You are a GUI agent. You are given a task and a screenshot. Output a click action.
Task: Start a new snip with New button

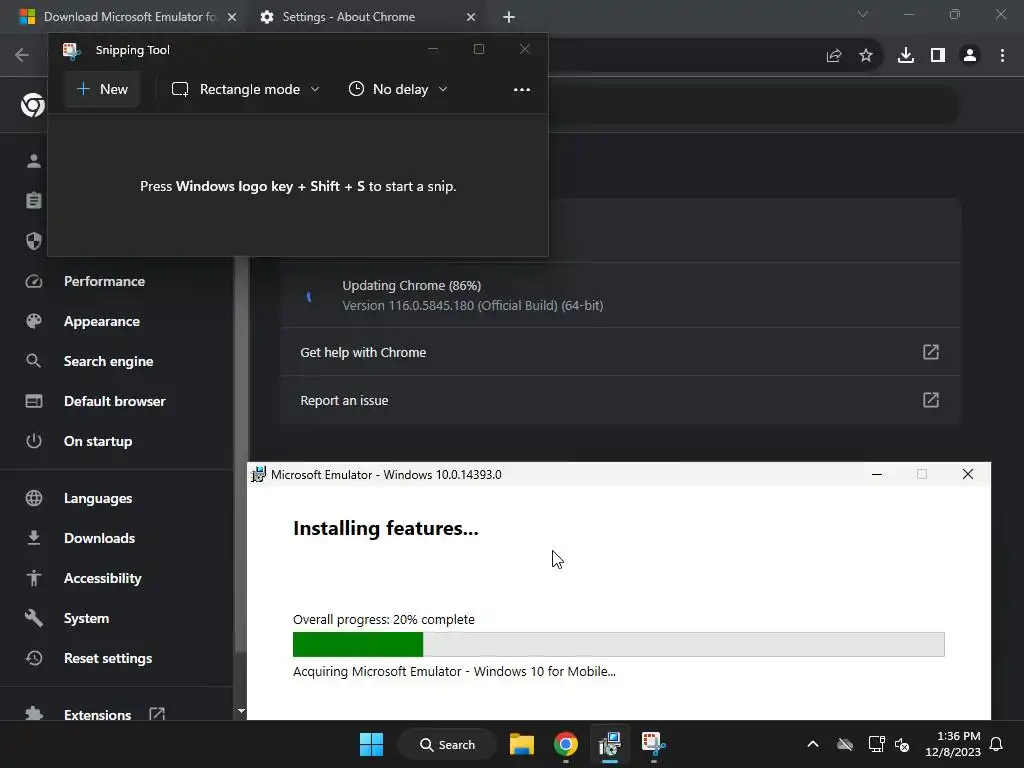tap(102, 89)
